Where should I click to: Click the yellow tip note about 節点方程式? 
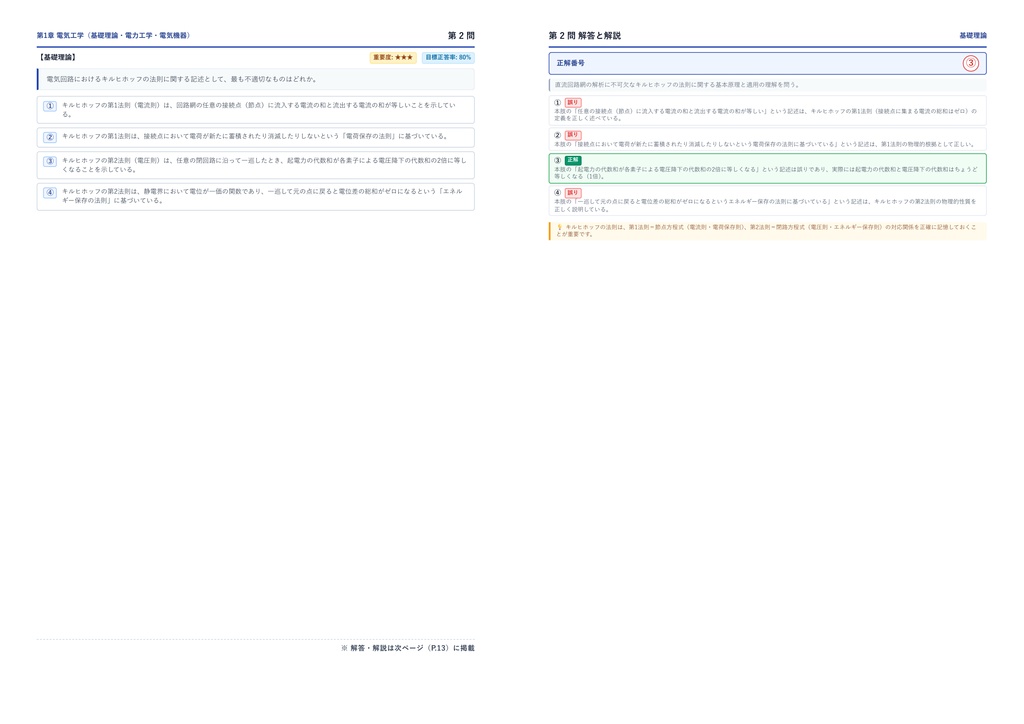(x=768, y=231)
